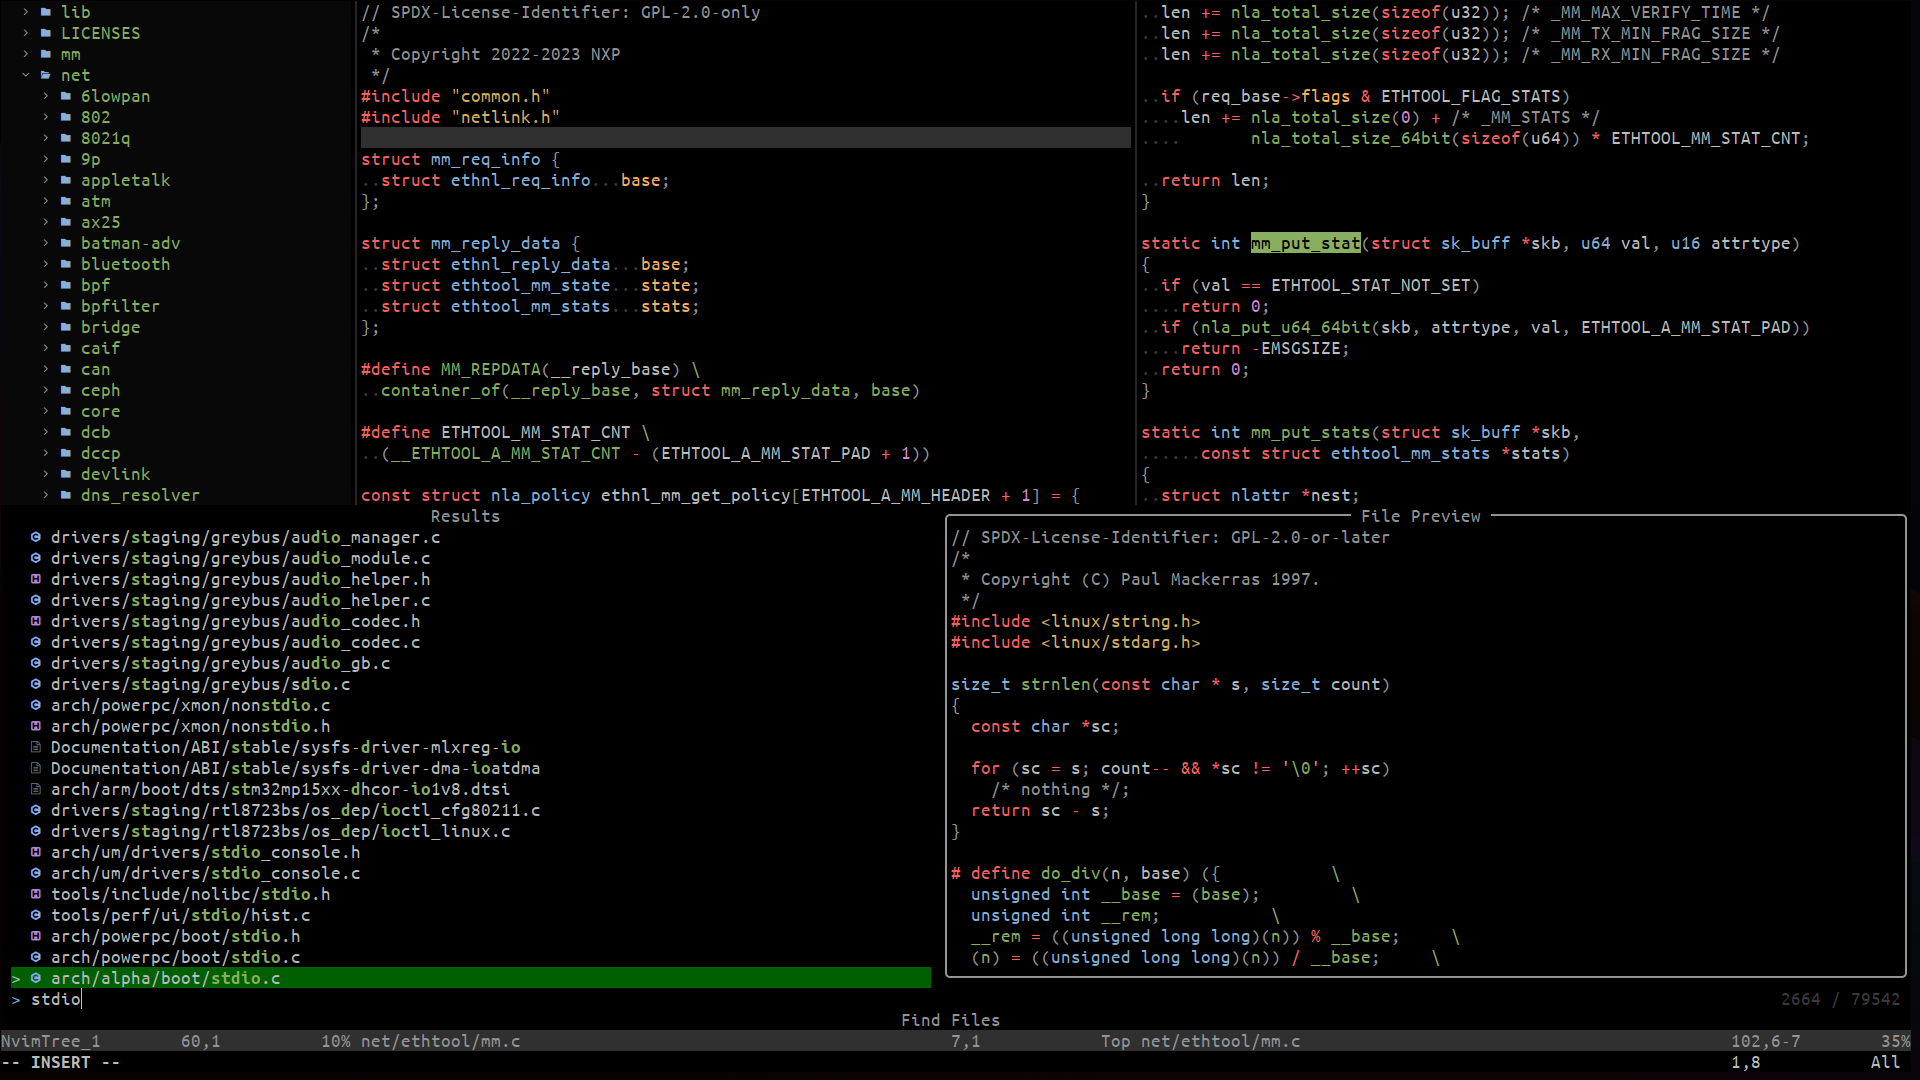
Task: Expand the ceph folder chevron
Action: (x=46, y=390)
